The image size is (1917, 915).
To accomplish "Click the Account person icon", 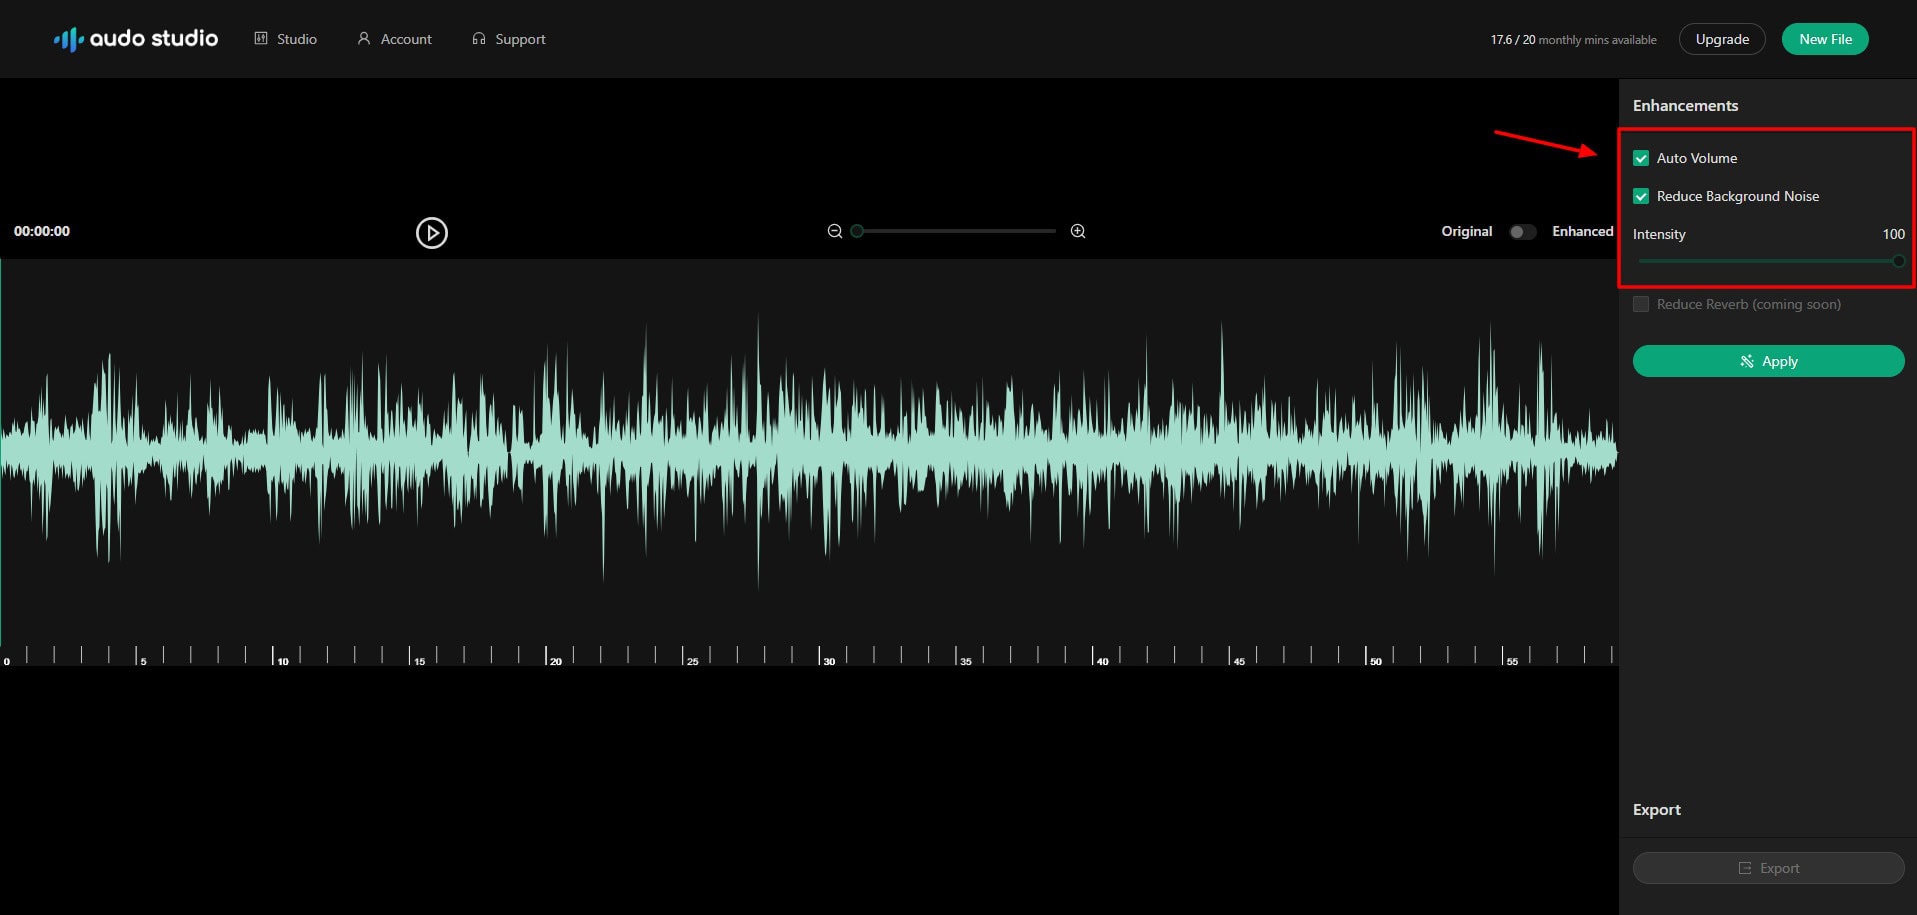I will click(x=364, y=39).
